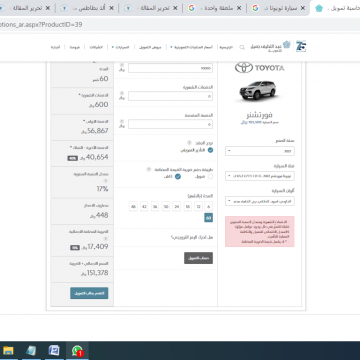This screenshot has width=360, height=360.
Task: Select the checked lease contract type radio
Action: (210, 150)
